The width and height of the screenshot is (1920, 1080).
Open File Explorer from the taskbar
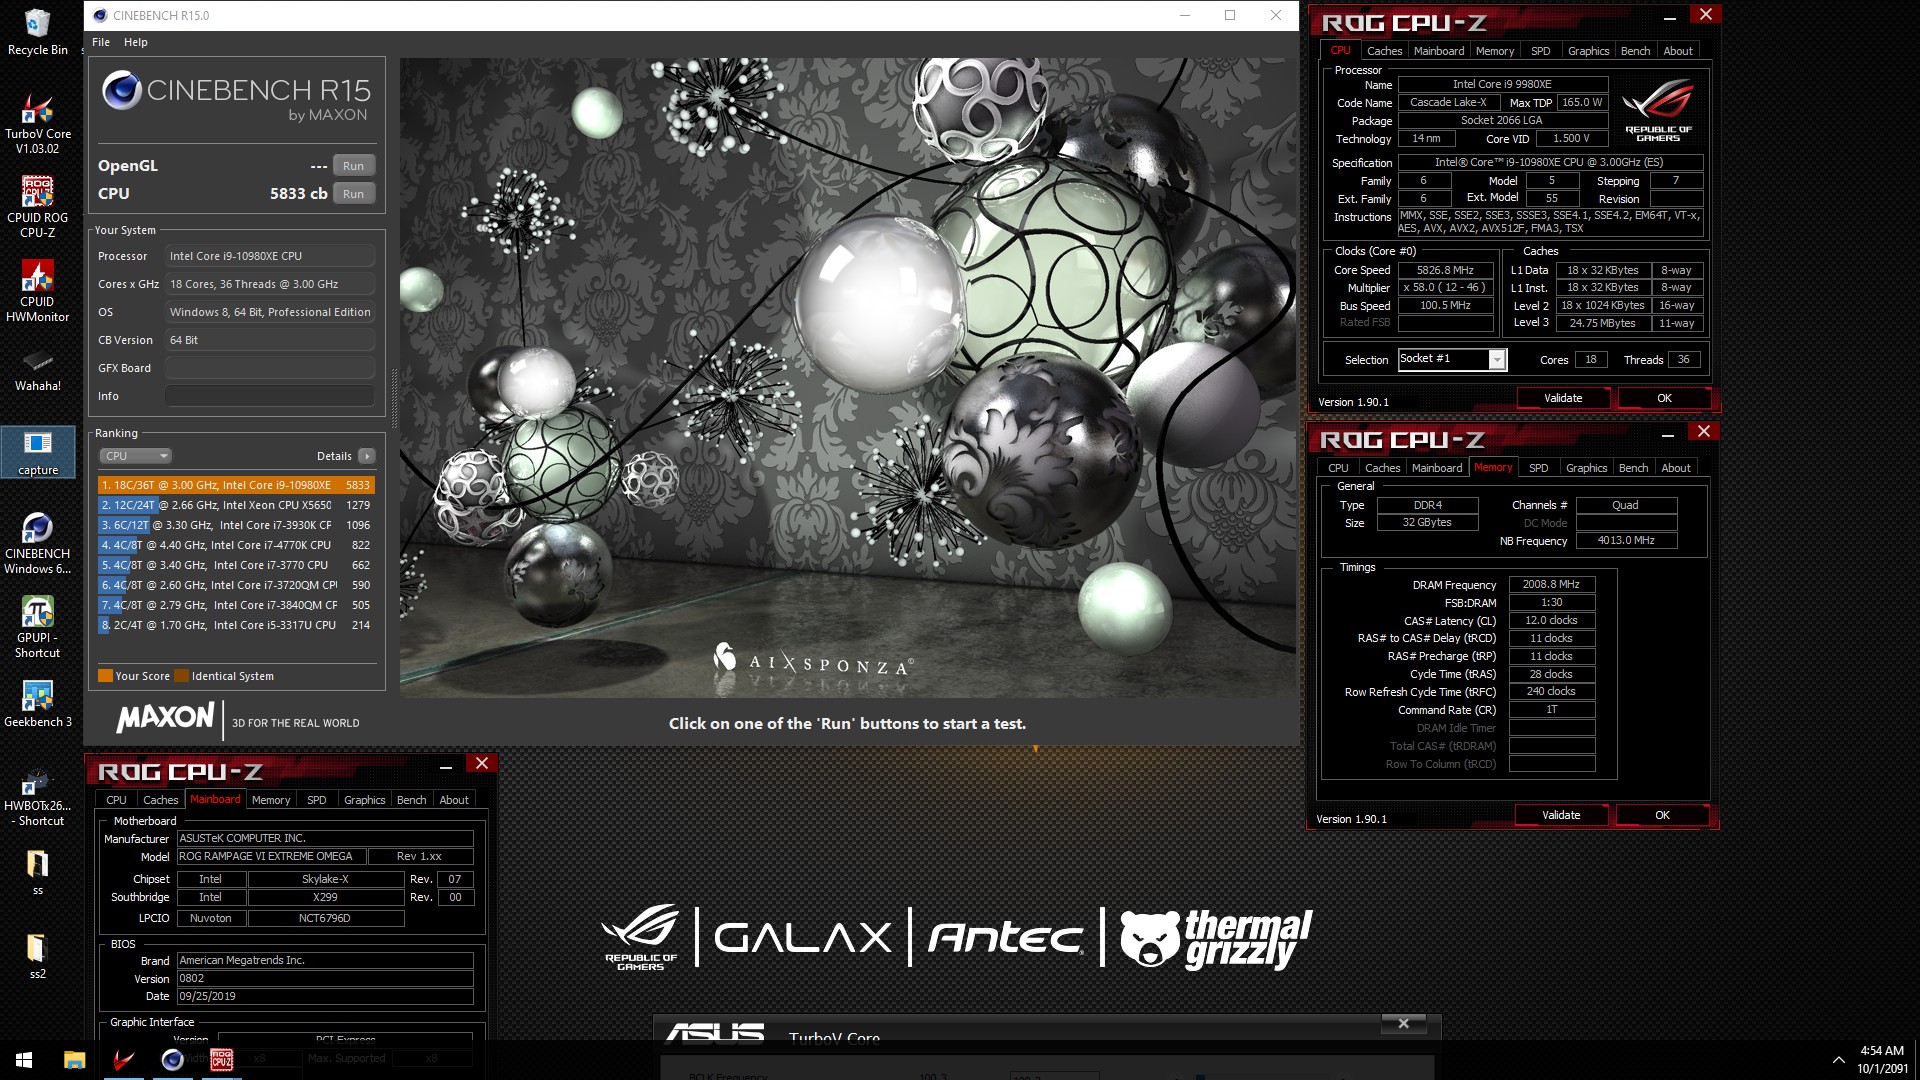coord(74,1060)
